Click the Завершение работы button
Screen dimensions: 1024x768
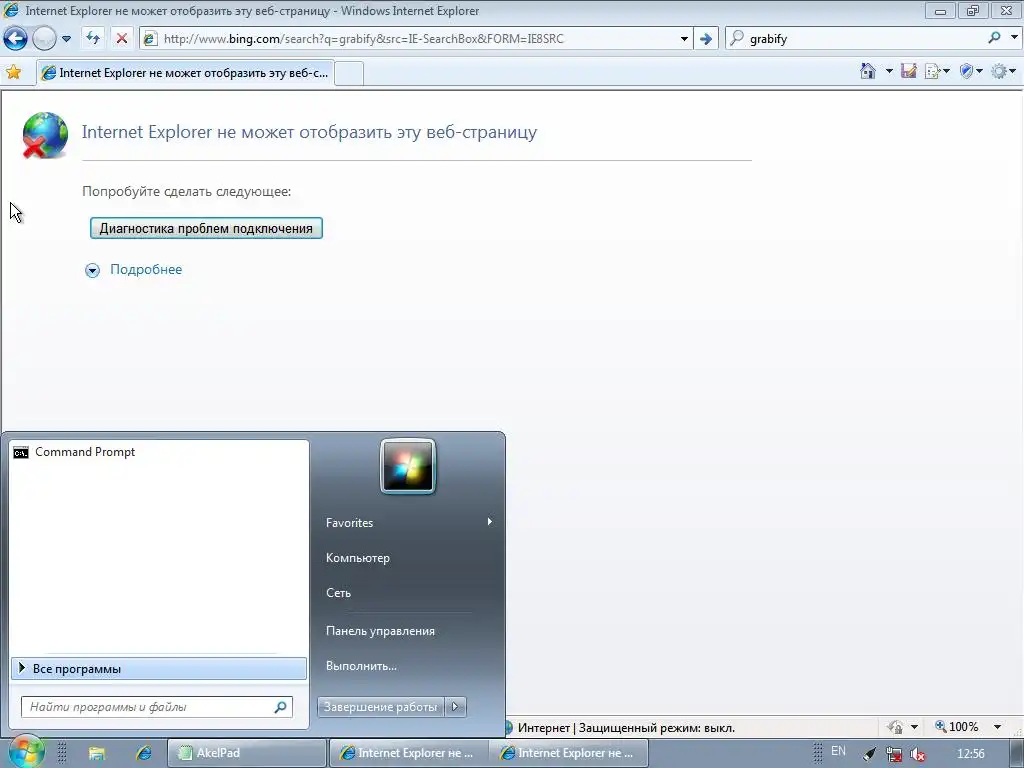tap(380, 707)
